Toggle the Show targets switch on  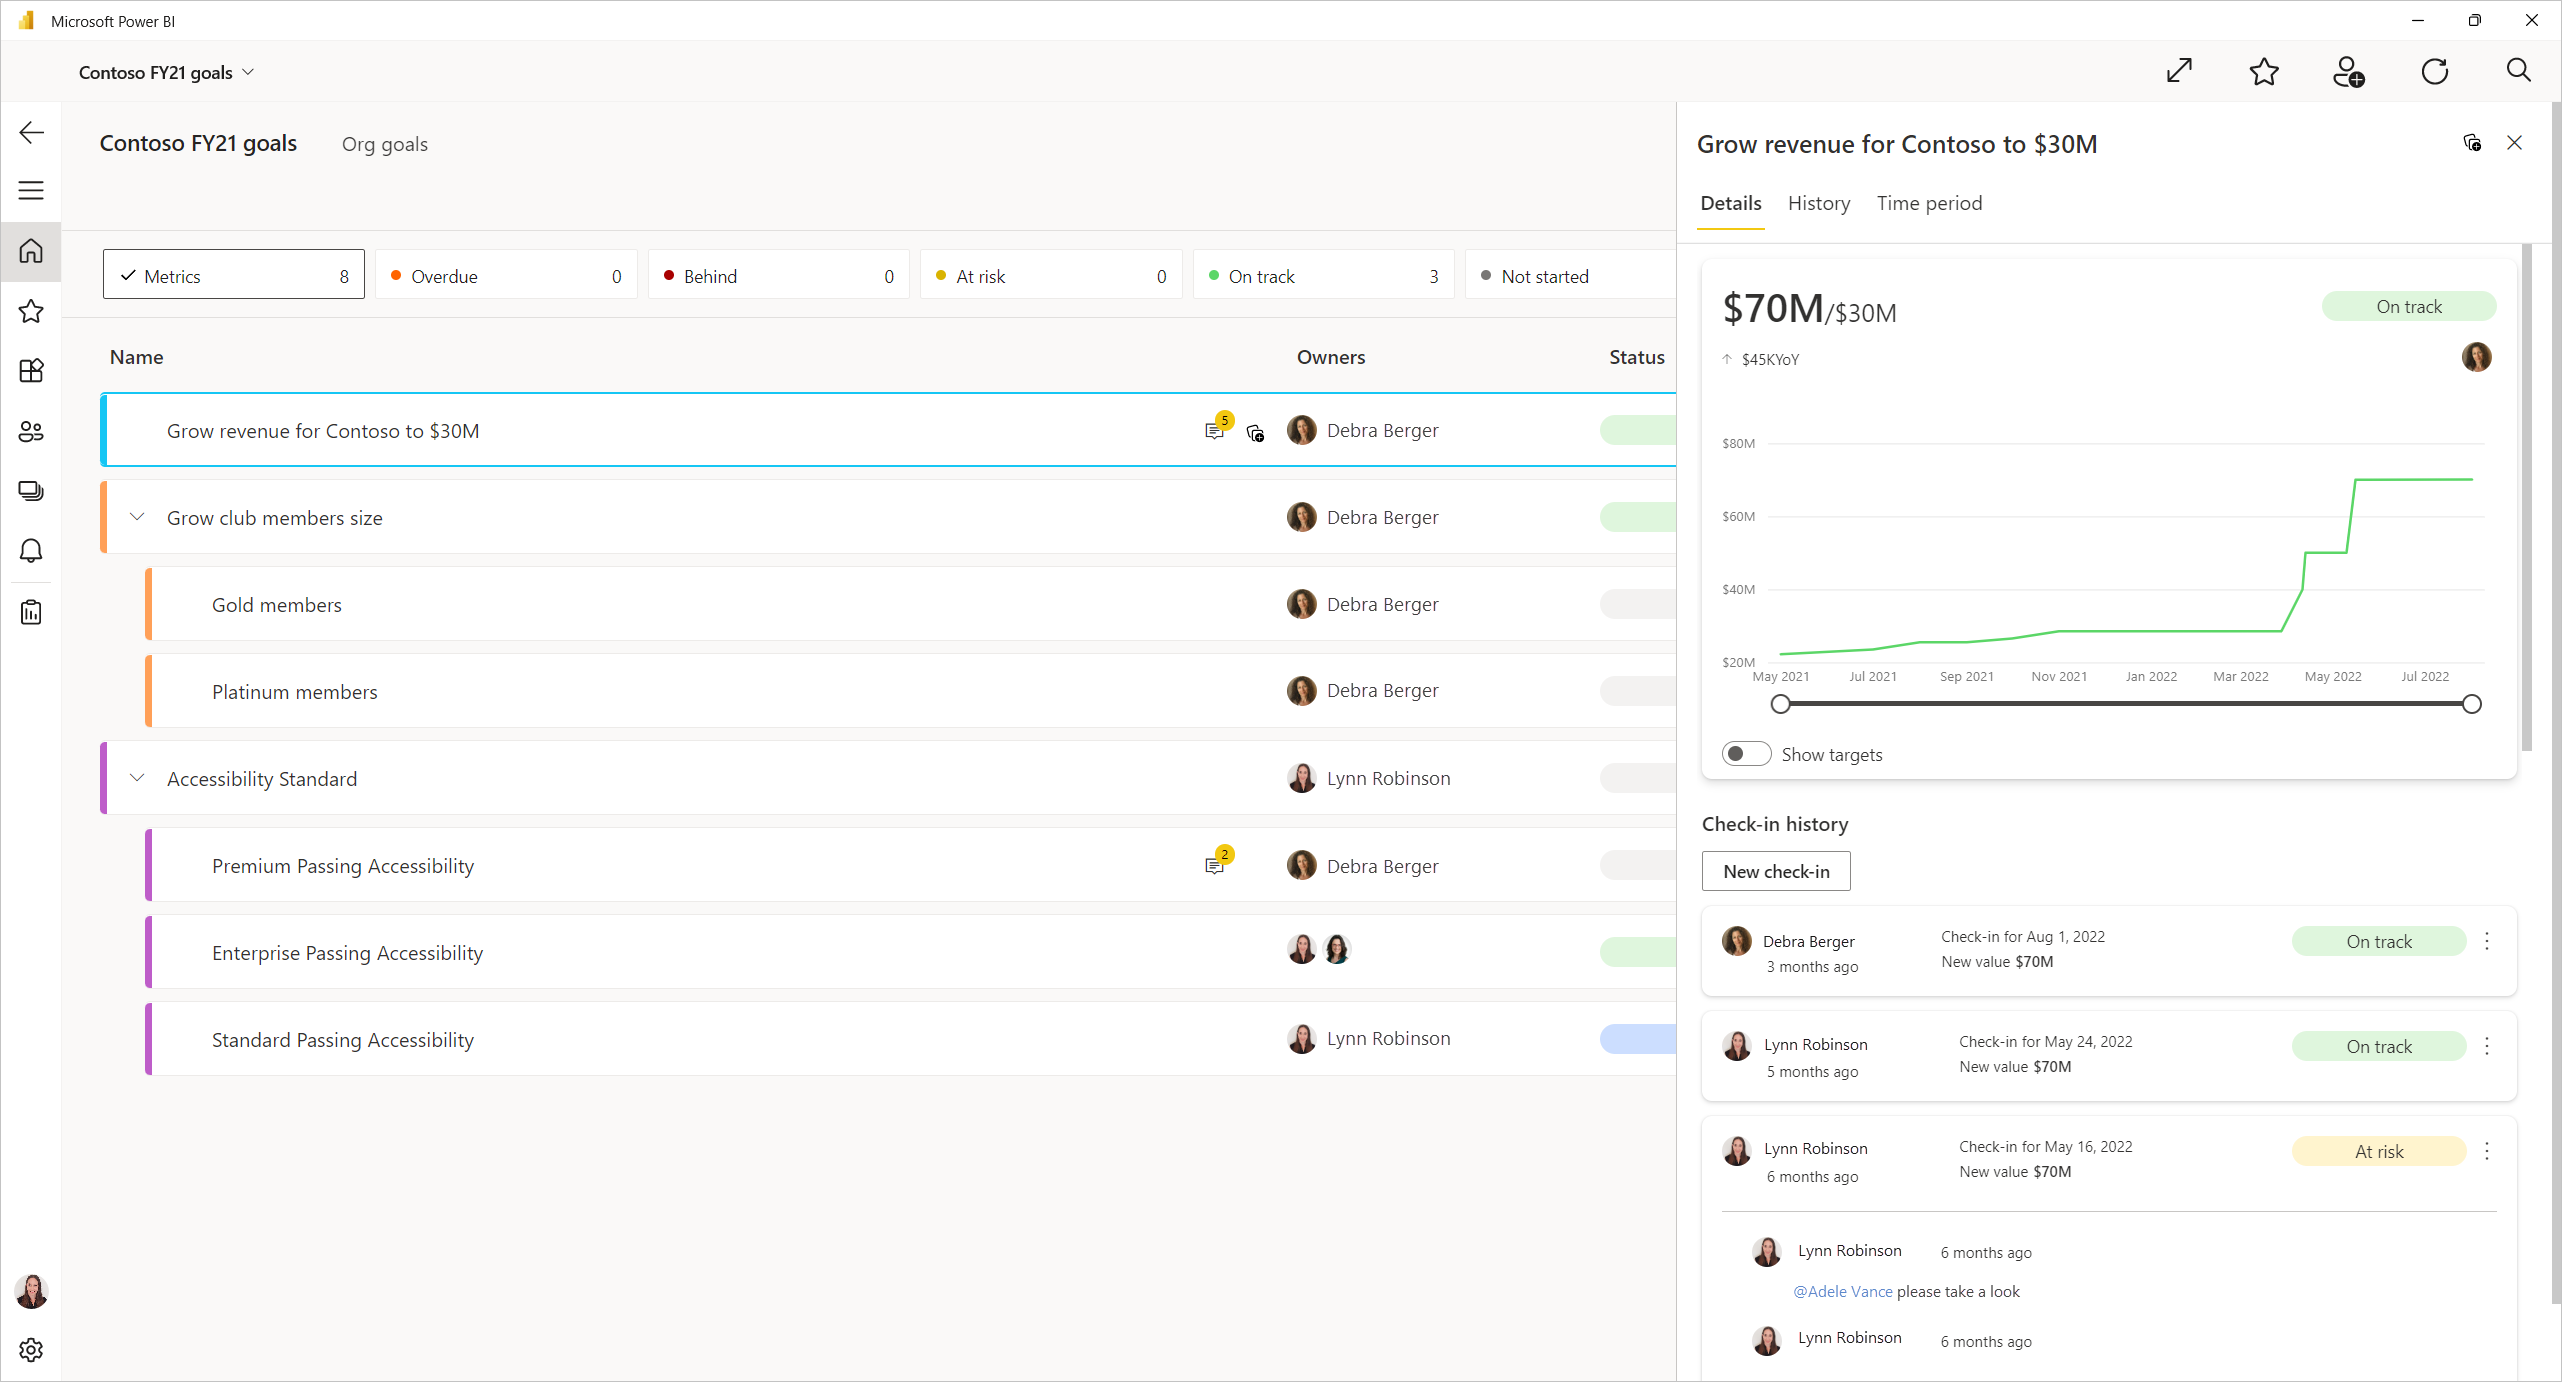click(x=1745, y=754)
